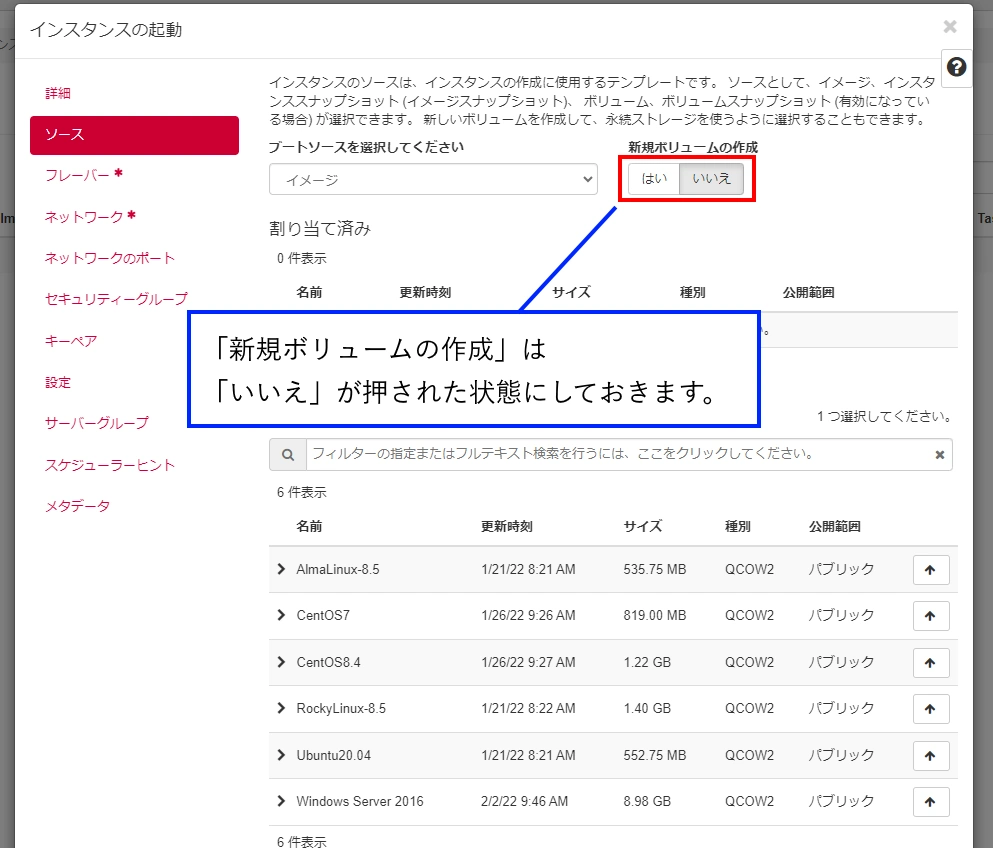This screenshot has width=993, height=848.
Task: Select Windows Server 2016 using up-arrow button
Action: coord(930,802)
